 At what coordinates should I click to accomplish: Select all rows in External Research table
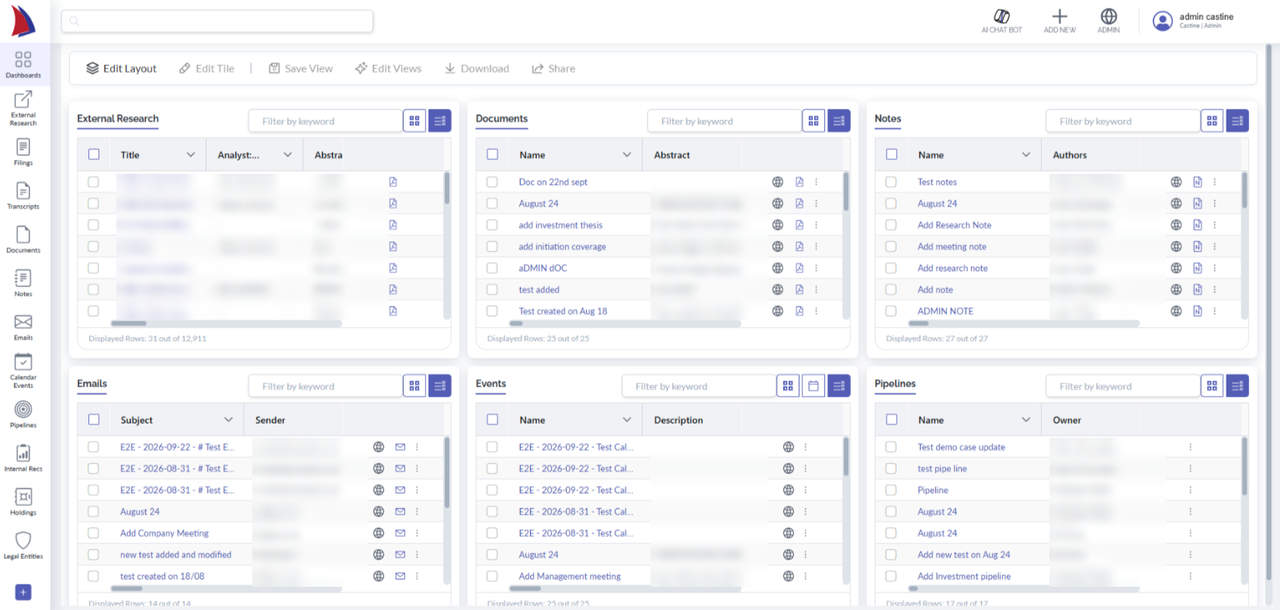click(94, 155)
